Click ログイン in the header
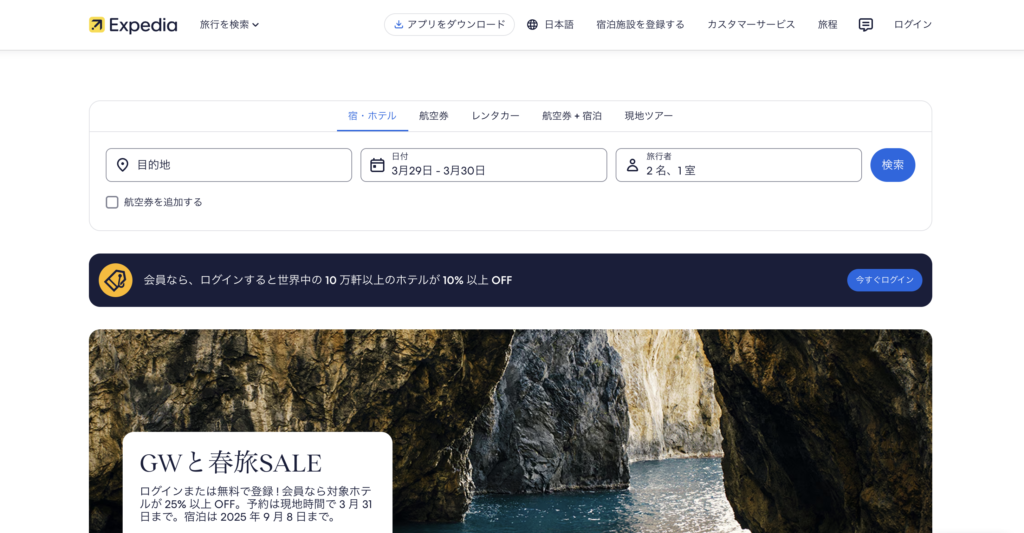Screen dimensions: 1024x533 pyautogui.click(x=912, y=25)
